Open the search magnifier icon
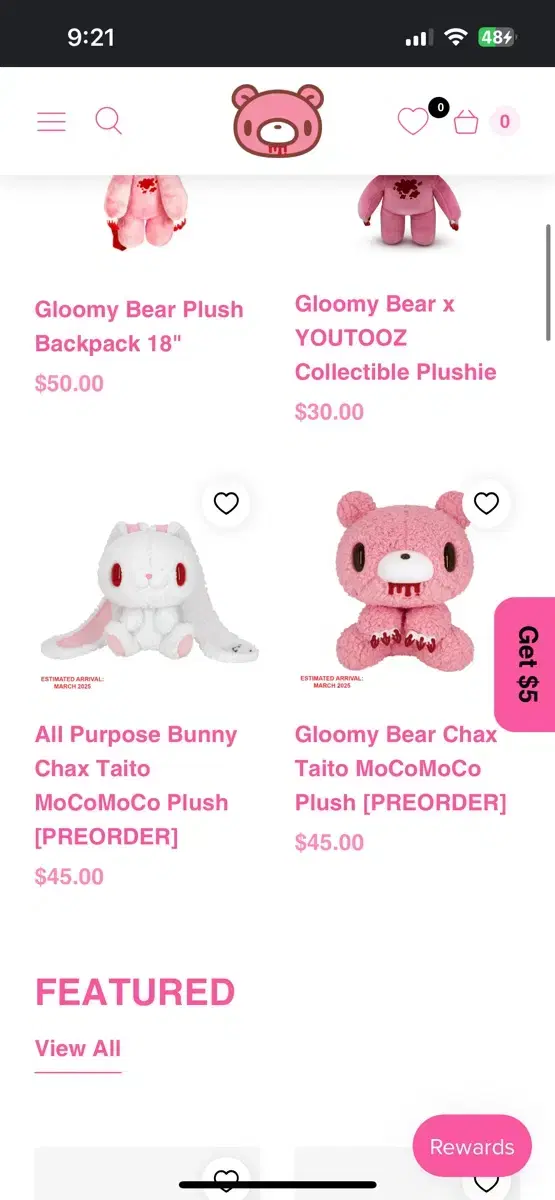555x1200 pixels. [x=108, y=121]
